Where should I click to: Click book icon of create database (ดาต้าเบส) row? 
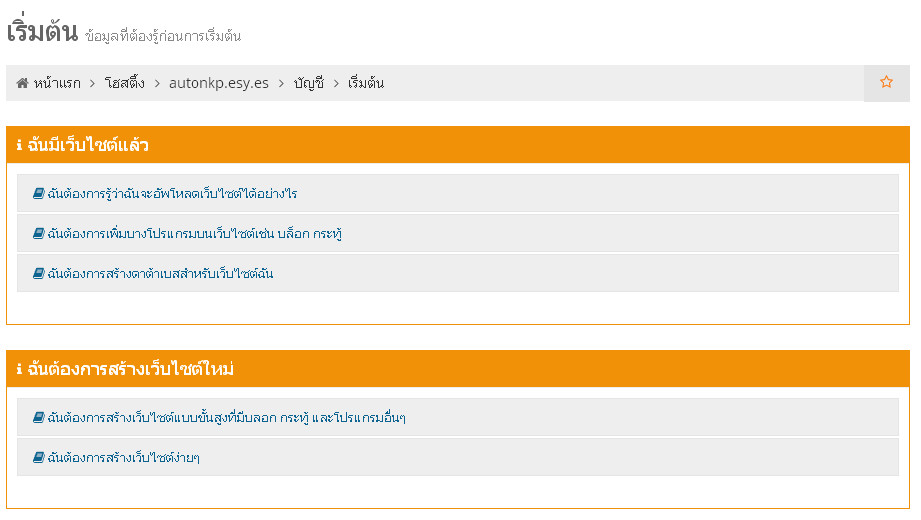pyautogui.click(x=38, y=273)
